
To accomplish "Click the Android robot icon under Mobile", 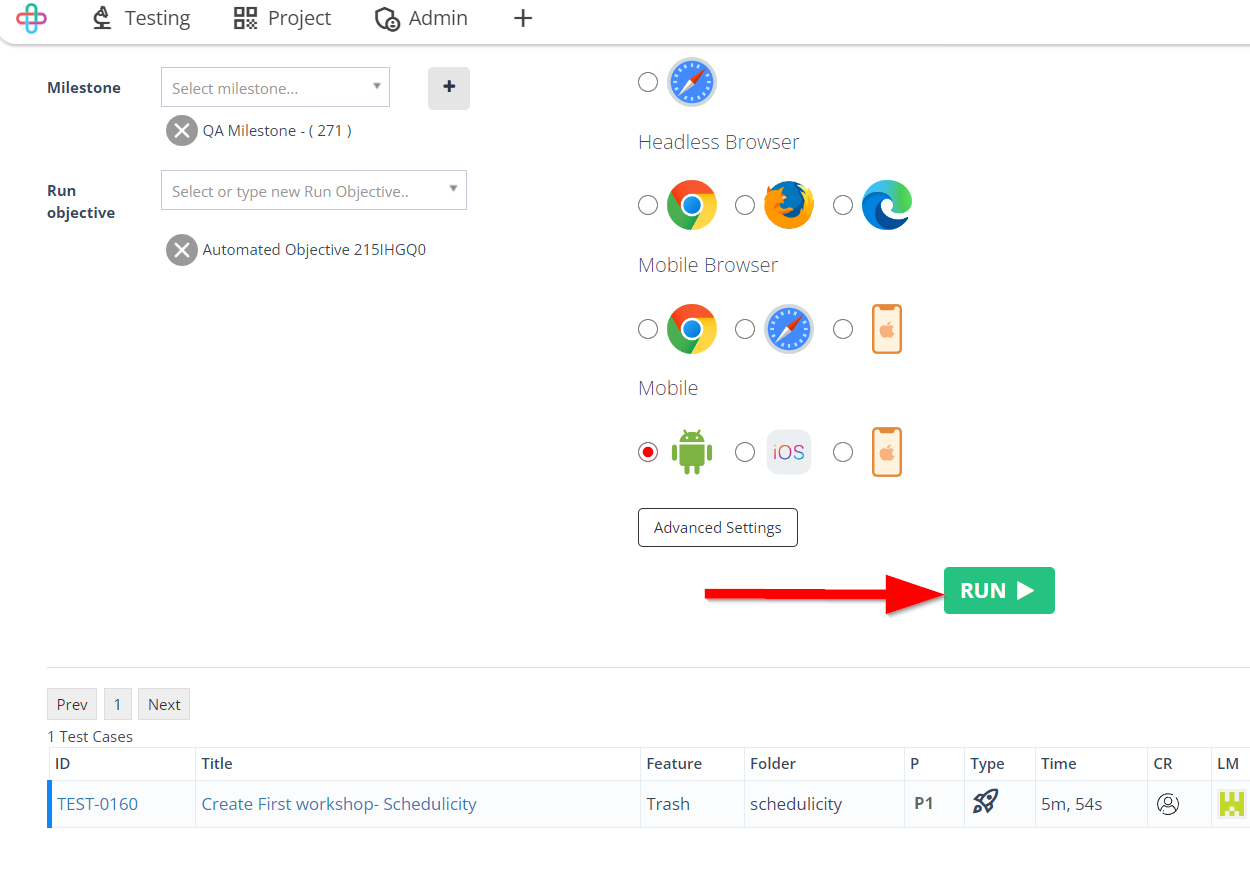I will click(x=691, y=452).
